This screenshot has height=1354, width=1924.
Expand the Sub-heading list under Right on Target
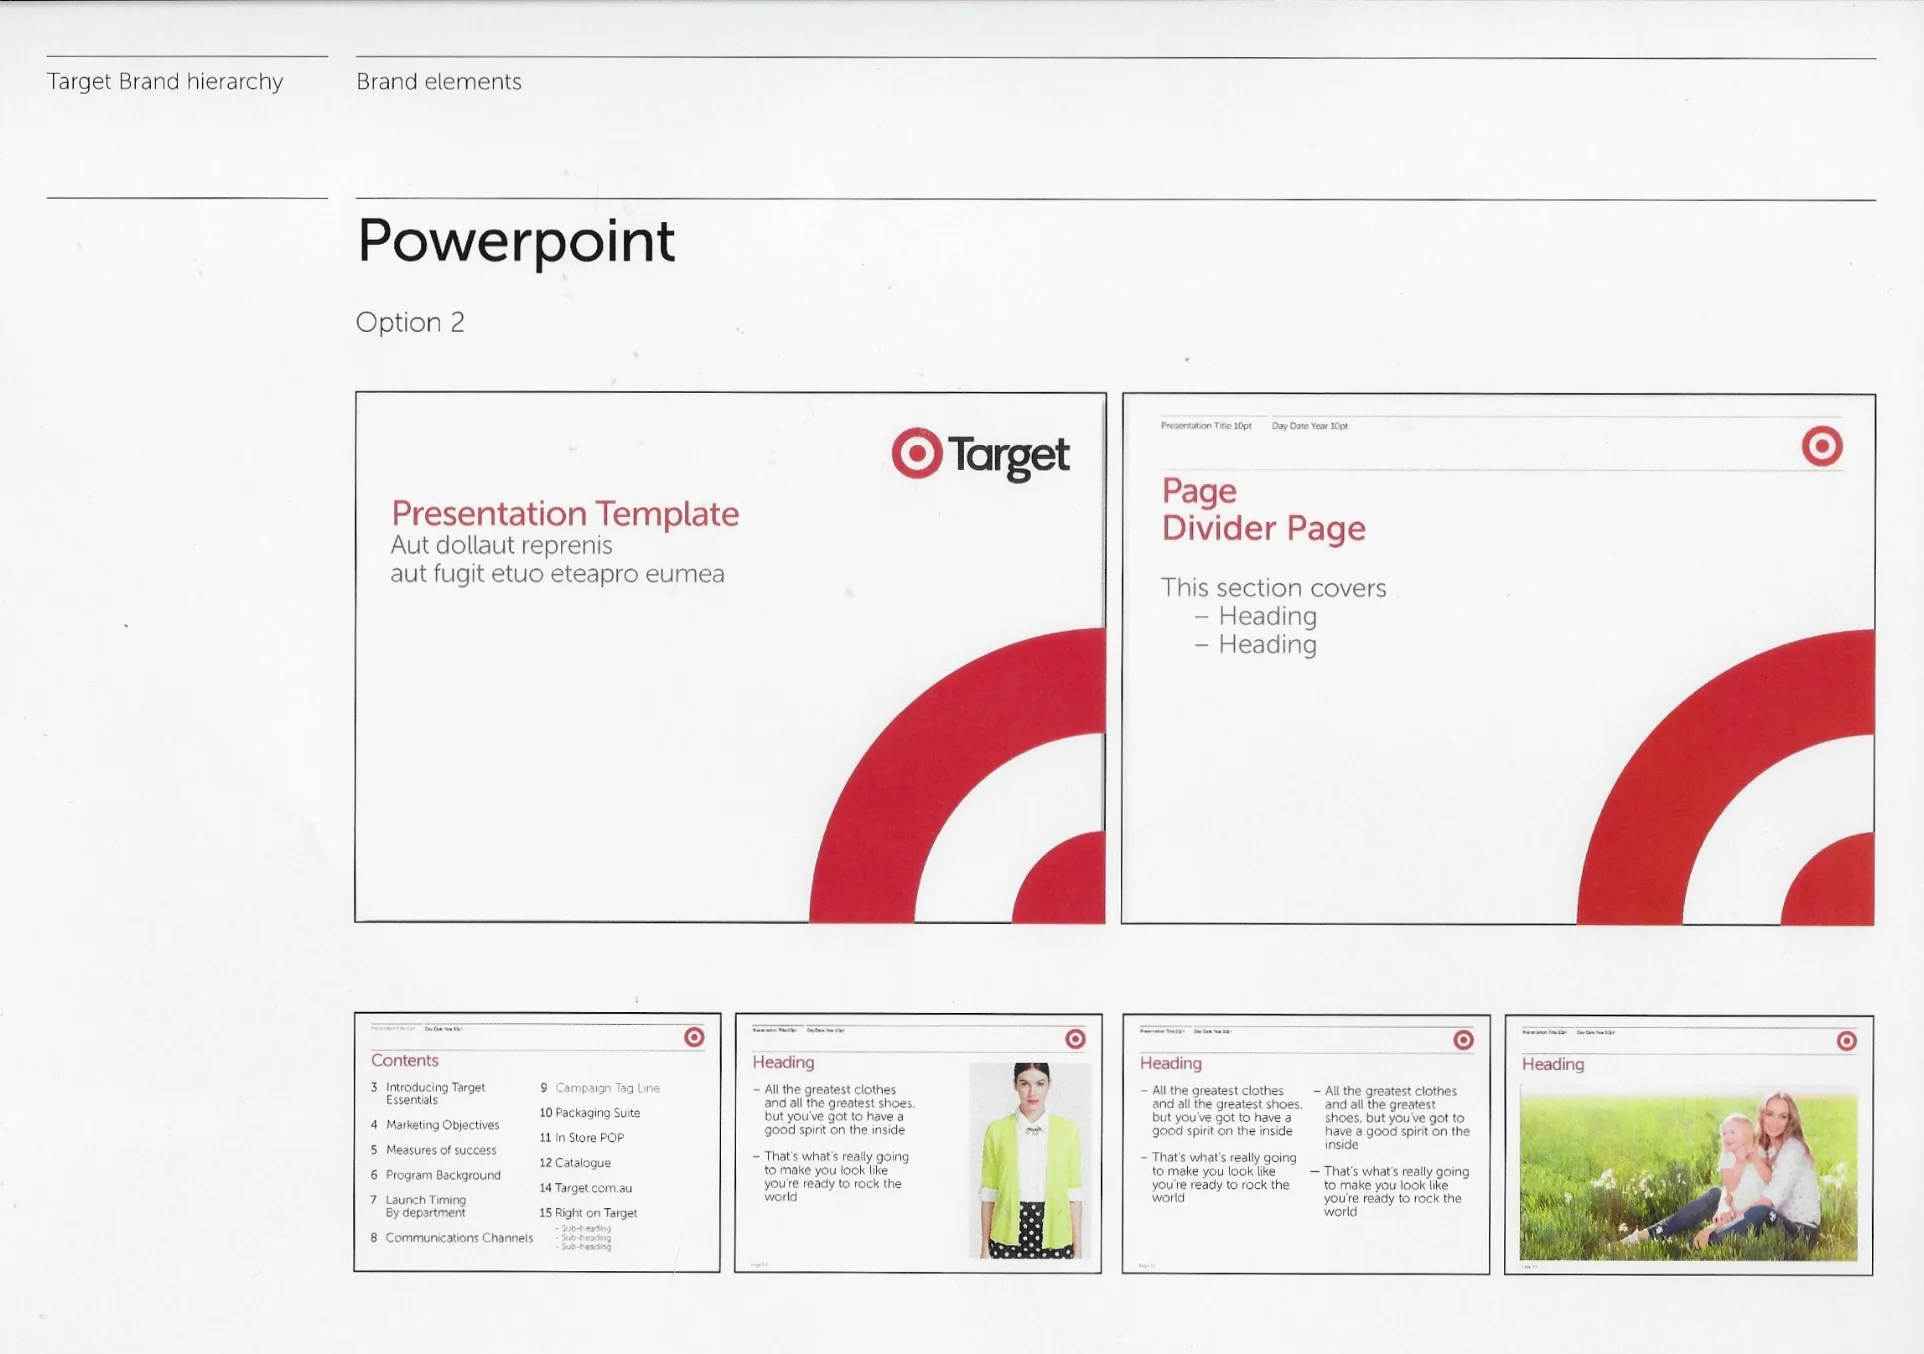pyautogui.click(x=585, y=1237)
